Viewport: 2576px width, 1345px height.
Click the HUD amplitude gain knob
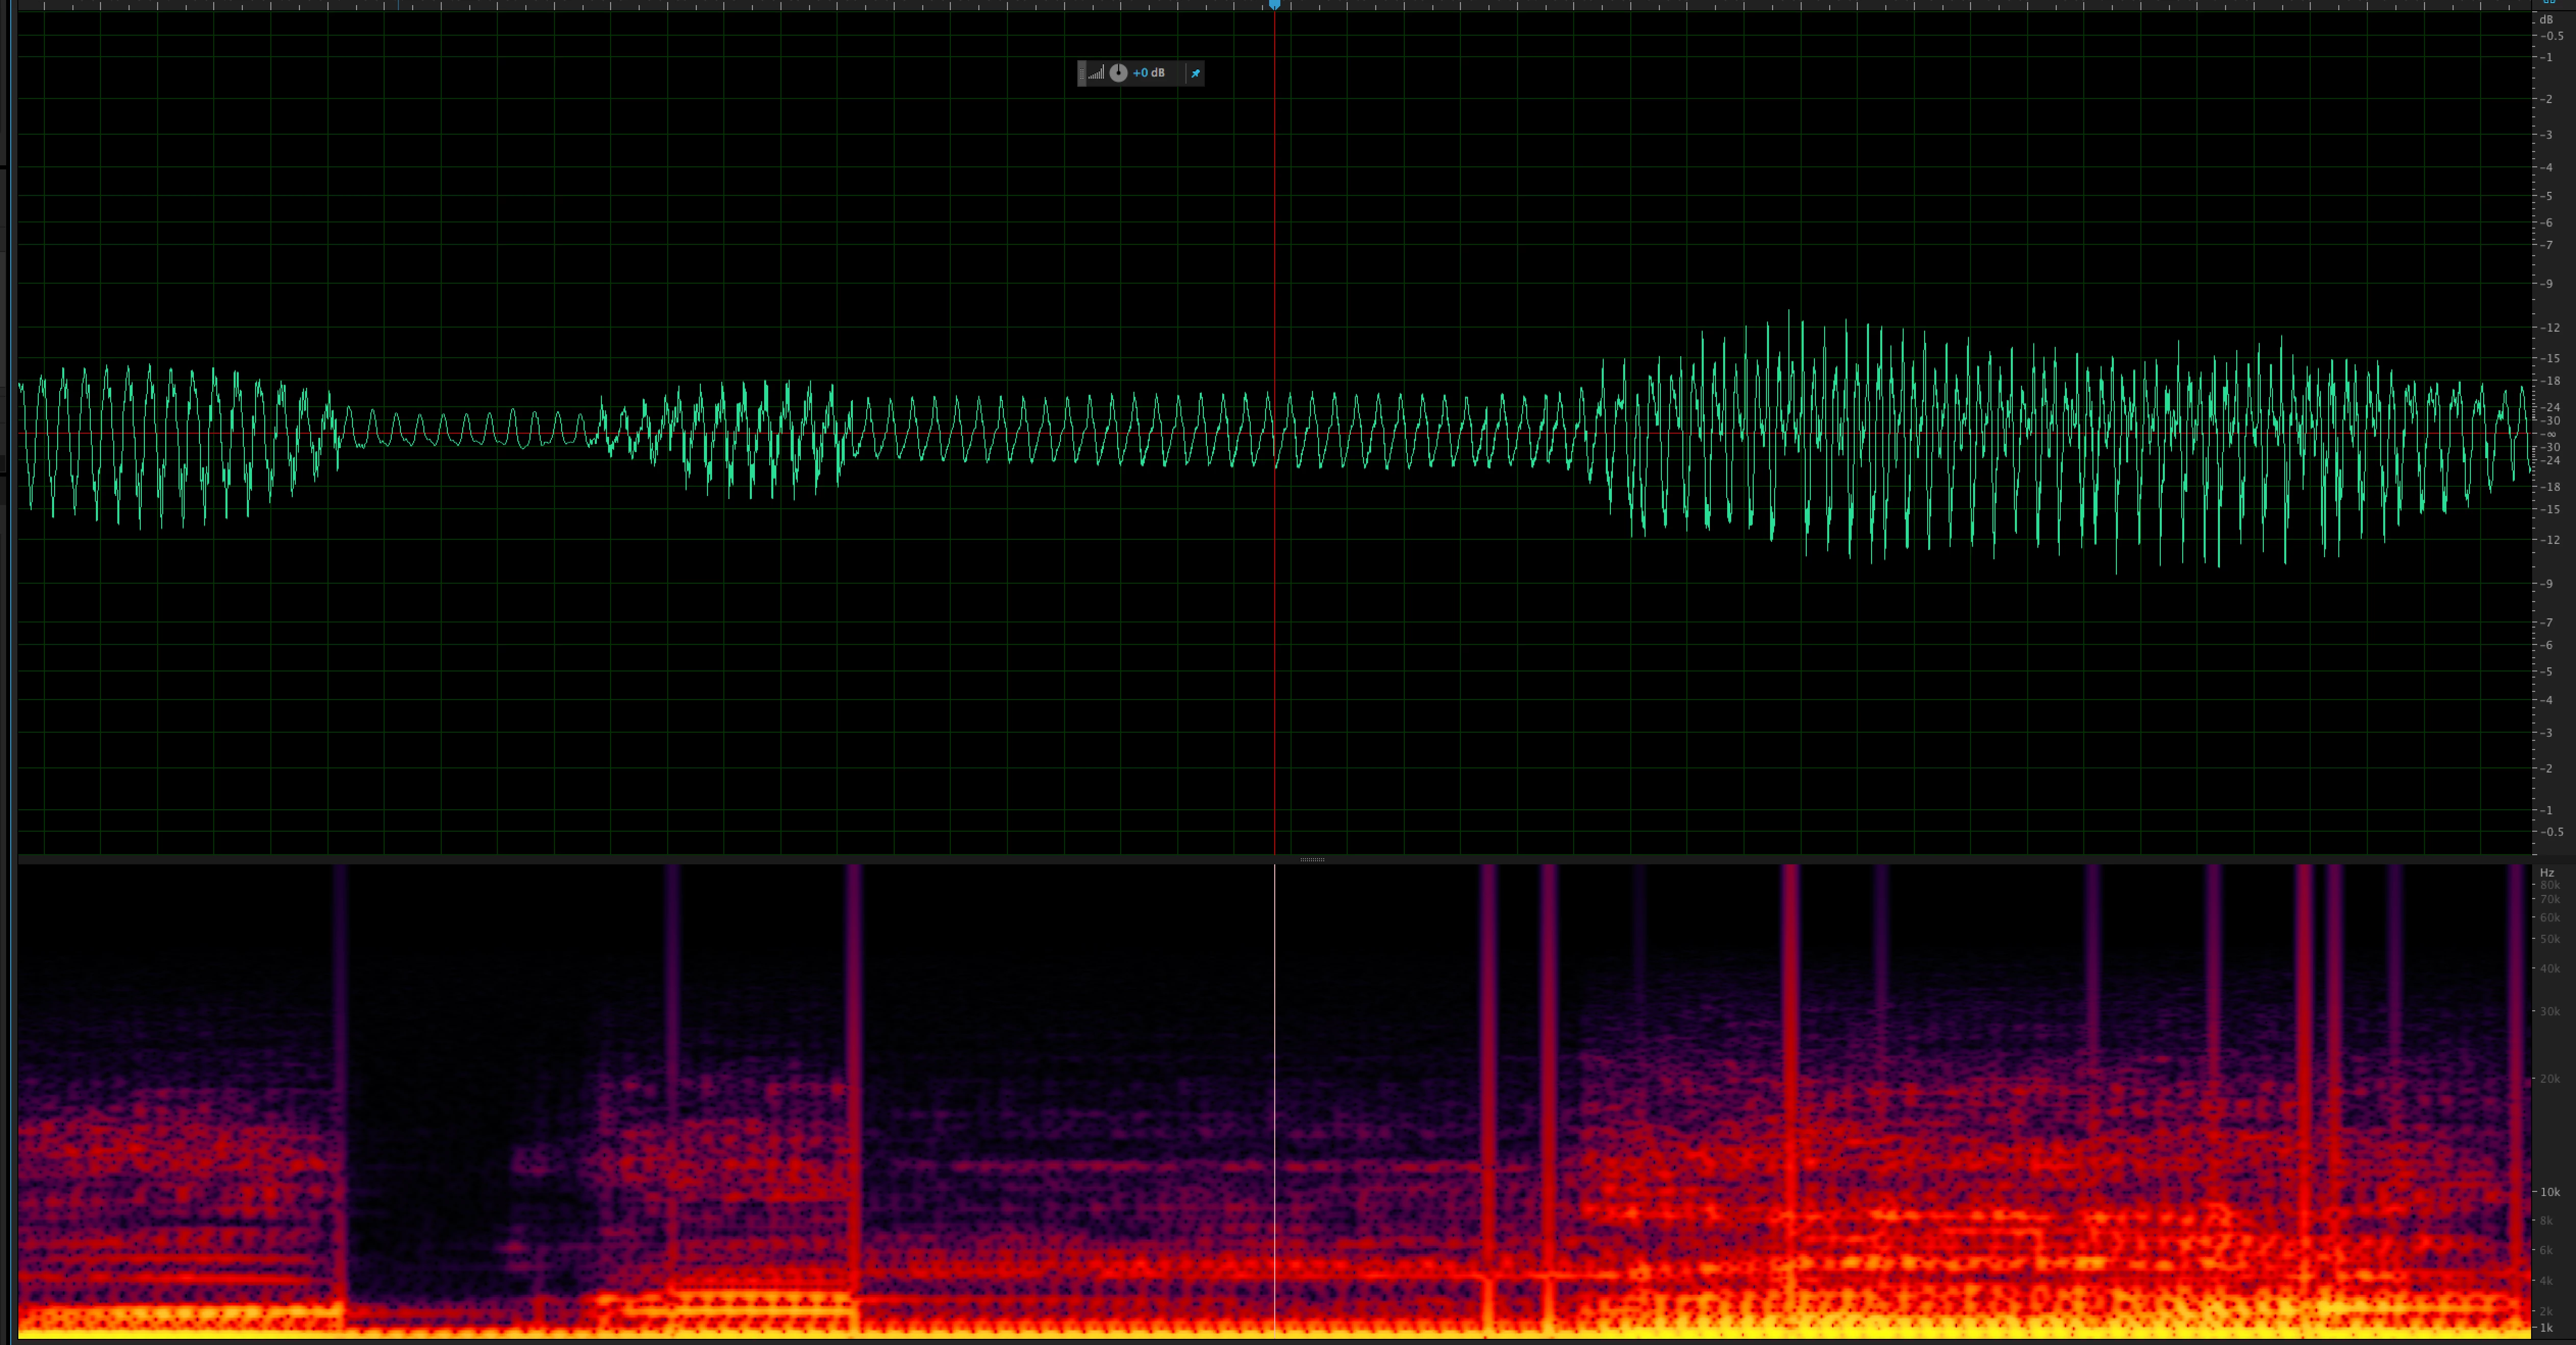point(1118,73)
